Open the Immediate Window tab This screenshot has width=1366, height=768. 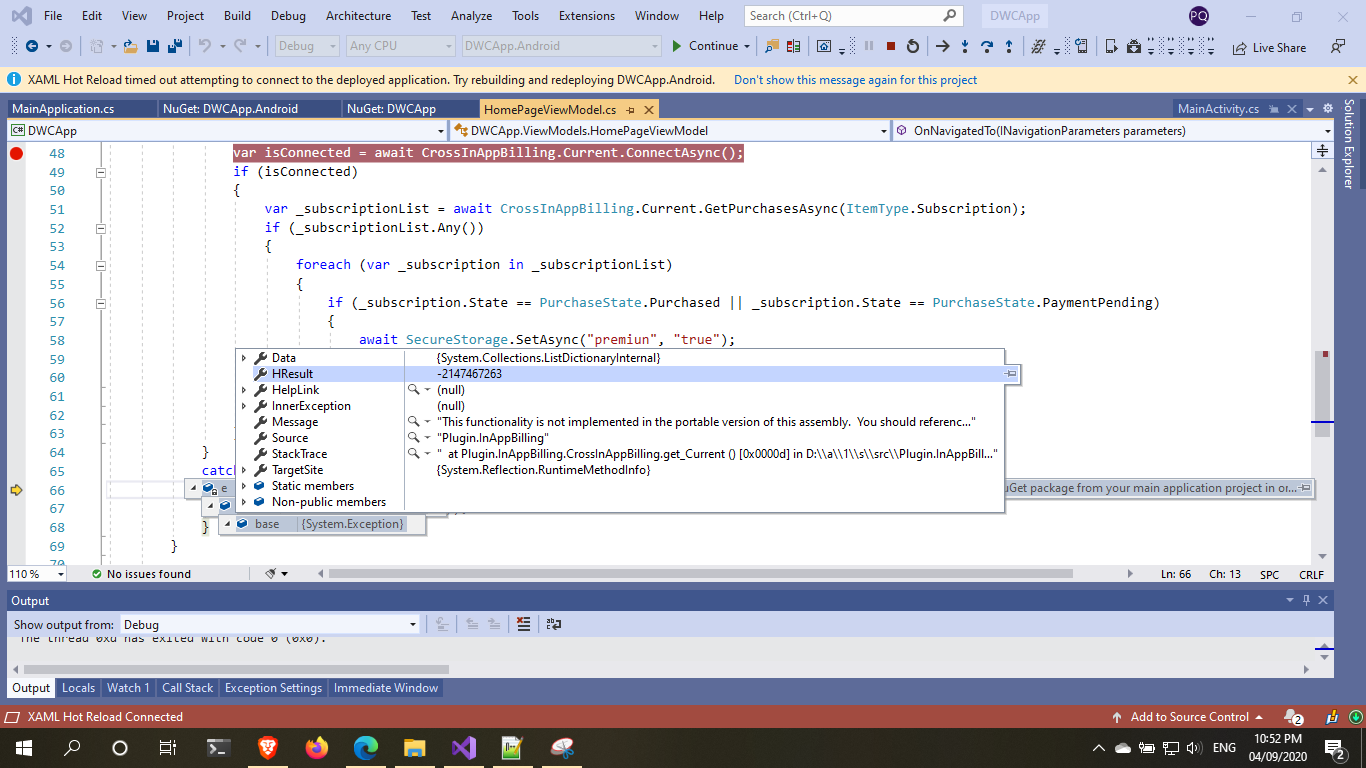386,688
